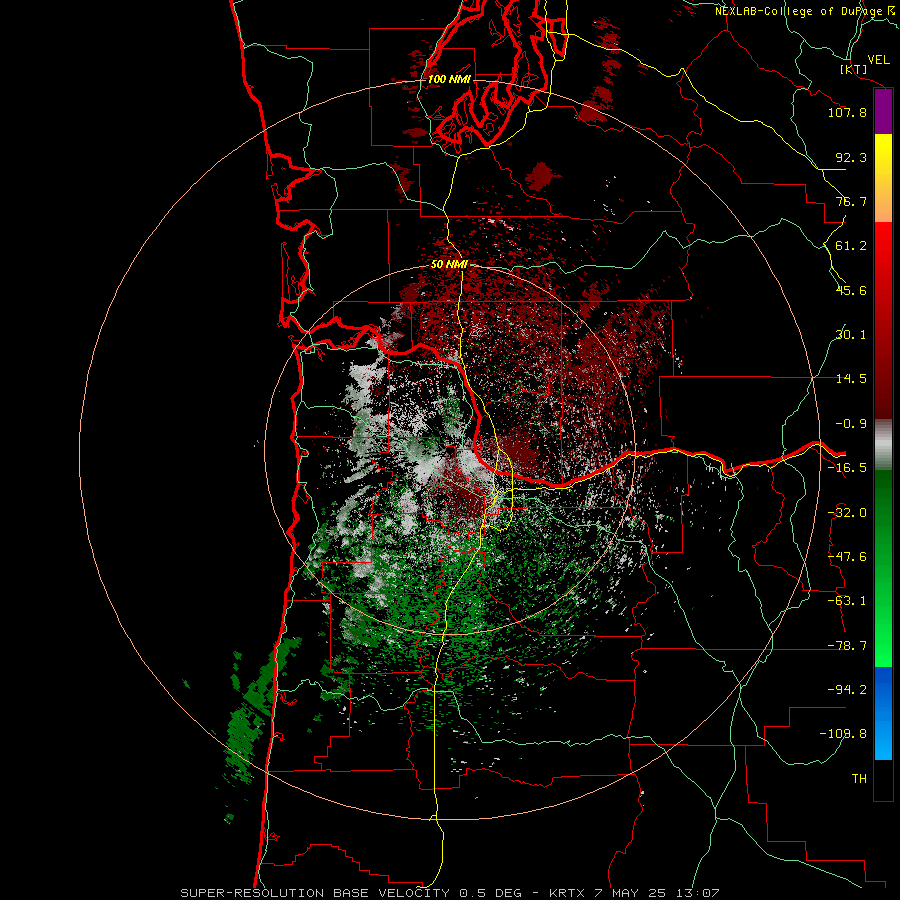This screenshot has width=900, height=900.
Task: Select the 107.8 legend value
Action: 847,112
